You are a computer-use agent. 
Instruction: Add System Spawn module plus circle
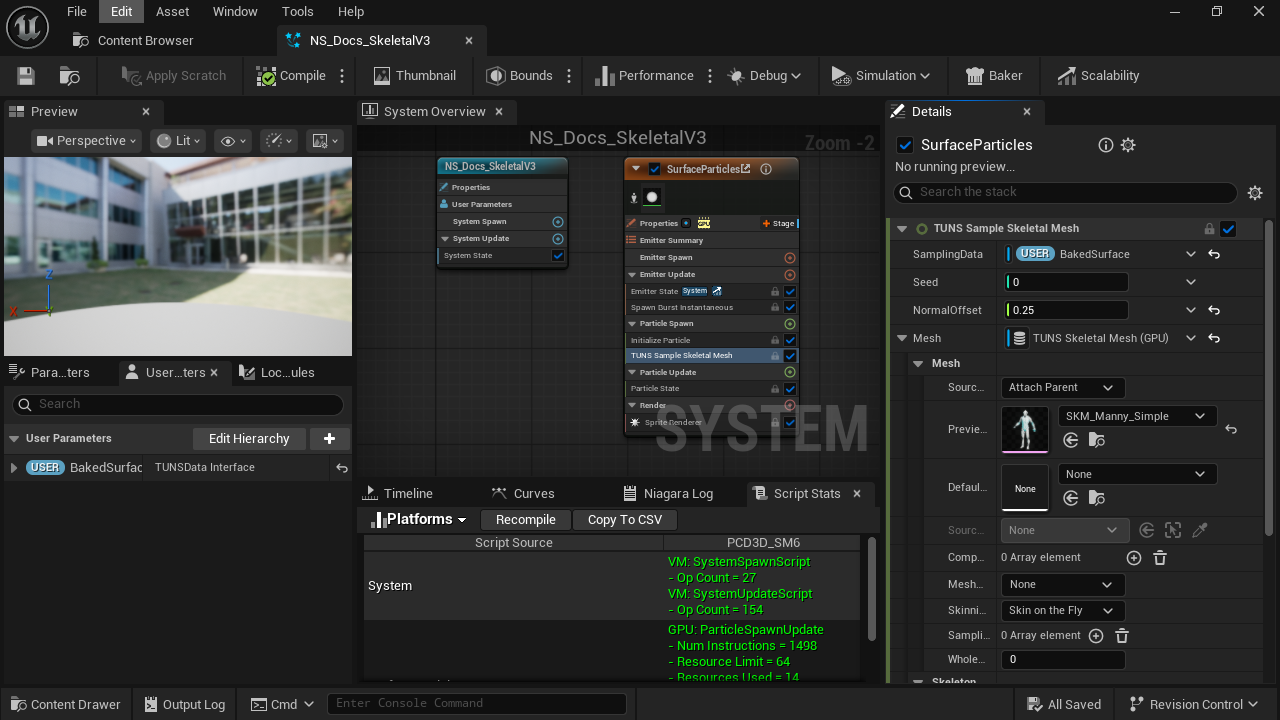click(x=558, y=222)
